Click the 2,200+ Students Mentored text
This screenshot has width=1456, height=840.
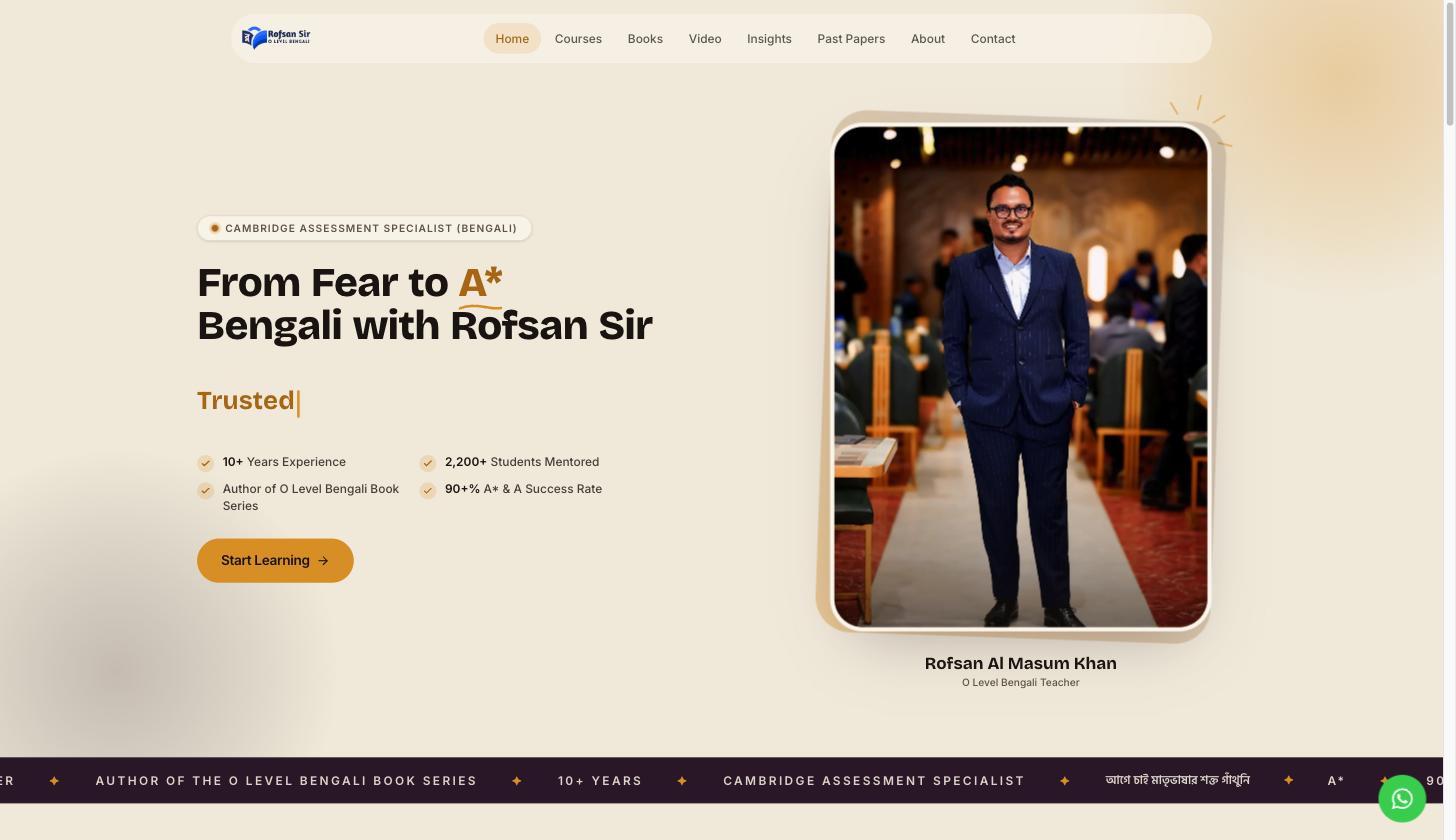pos(522,462)
